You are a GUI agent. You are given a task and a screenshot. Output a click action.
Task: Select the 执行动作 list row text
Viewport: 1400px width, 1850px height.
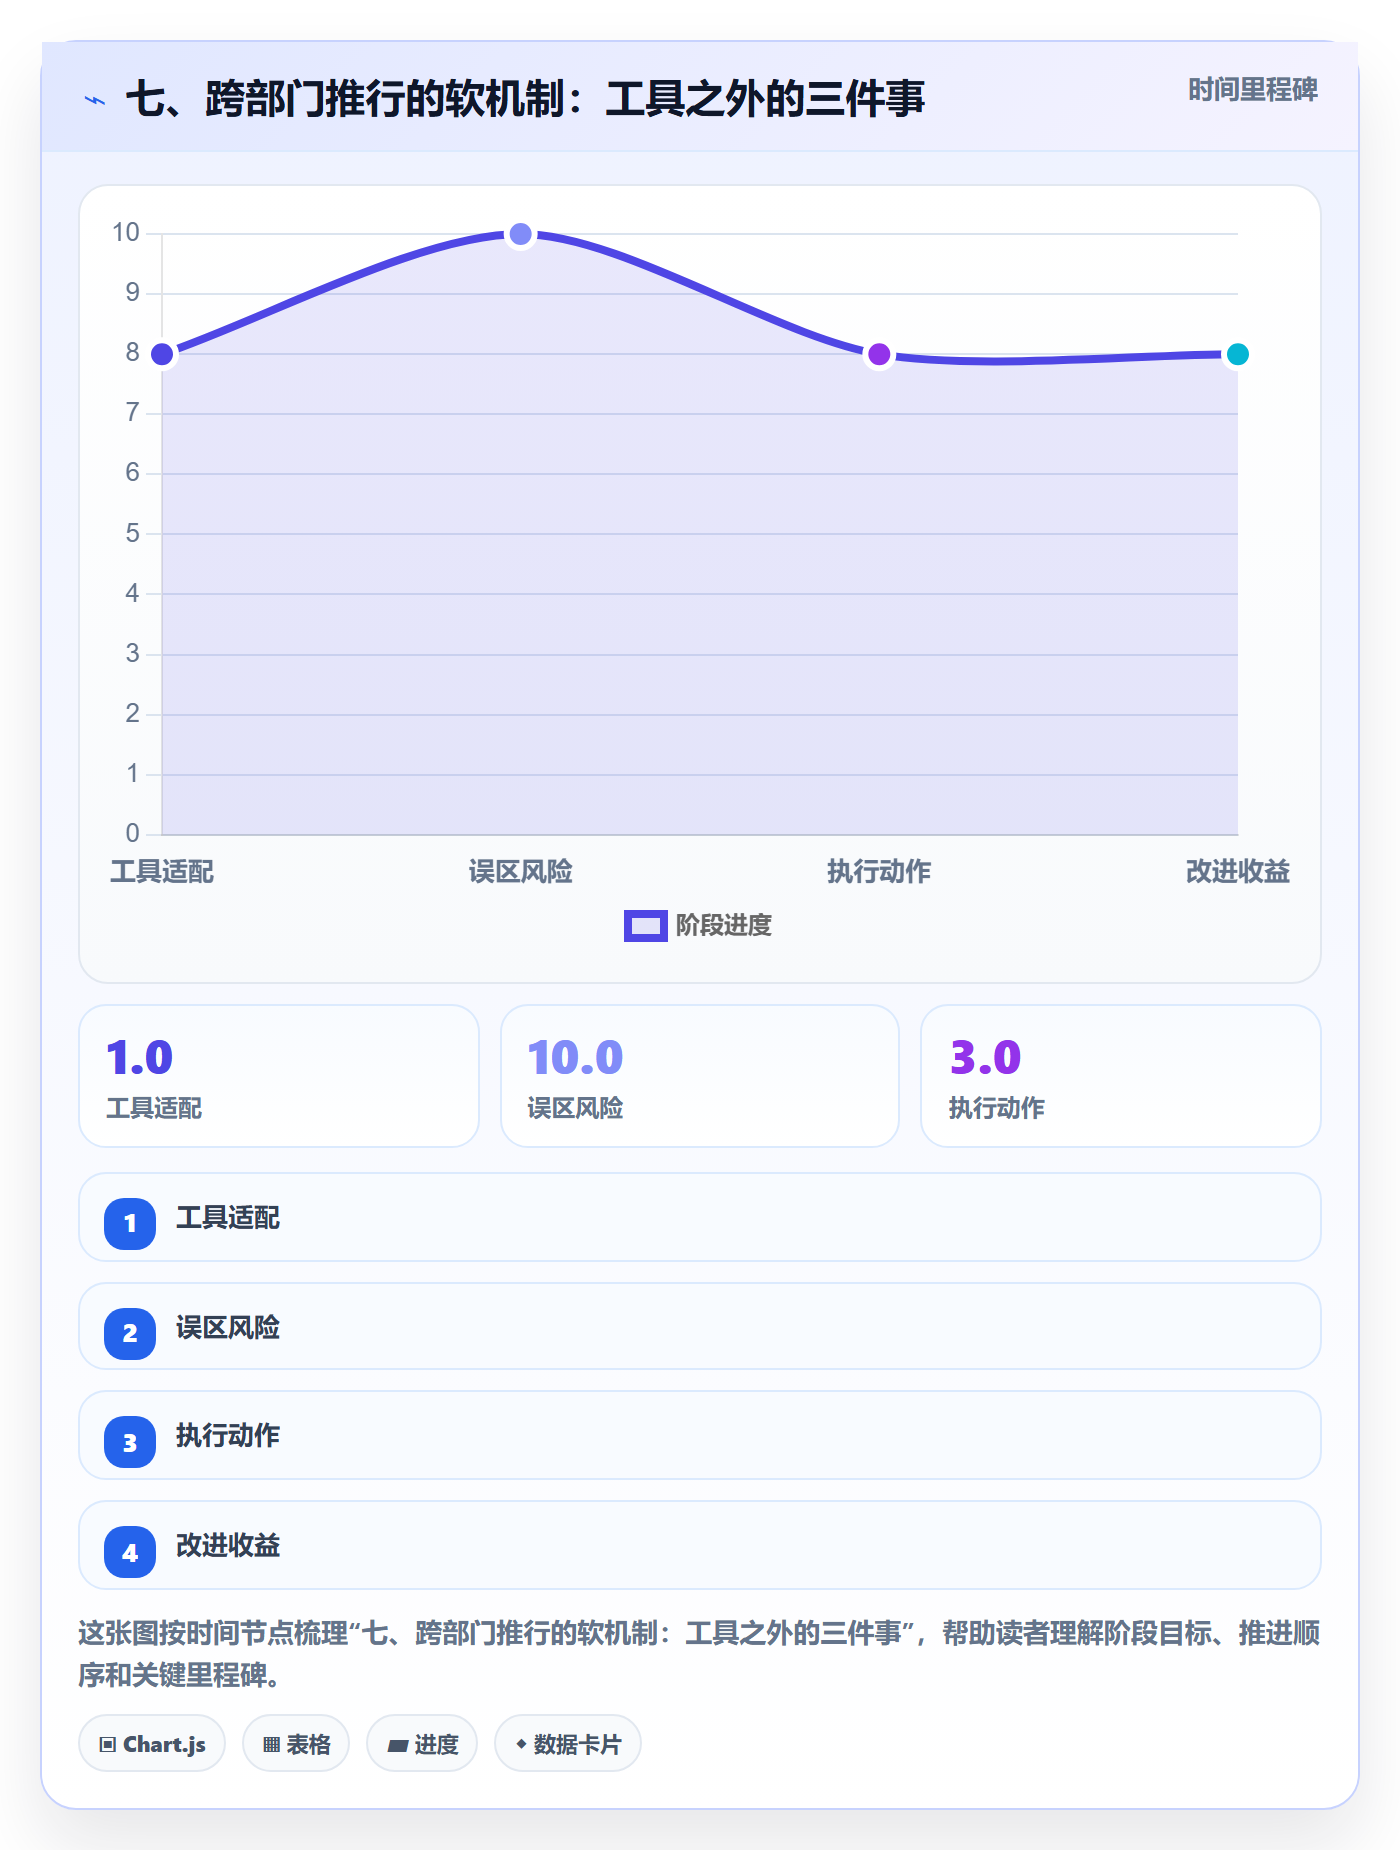[x=228, y=1436]
